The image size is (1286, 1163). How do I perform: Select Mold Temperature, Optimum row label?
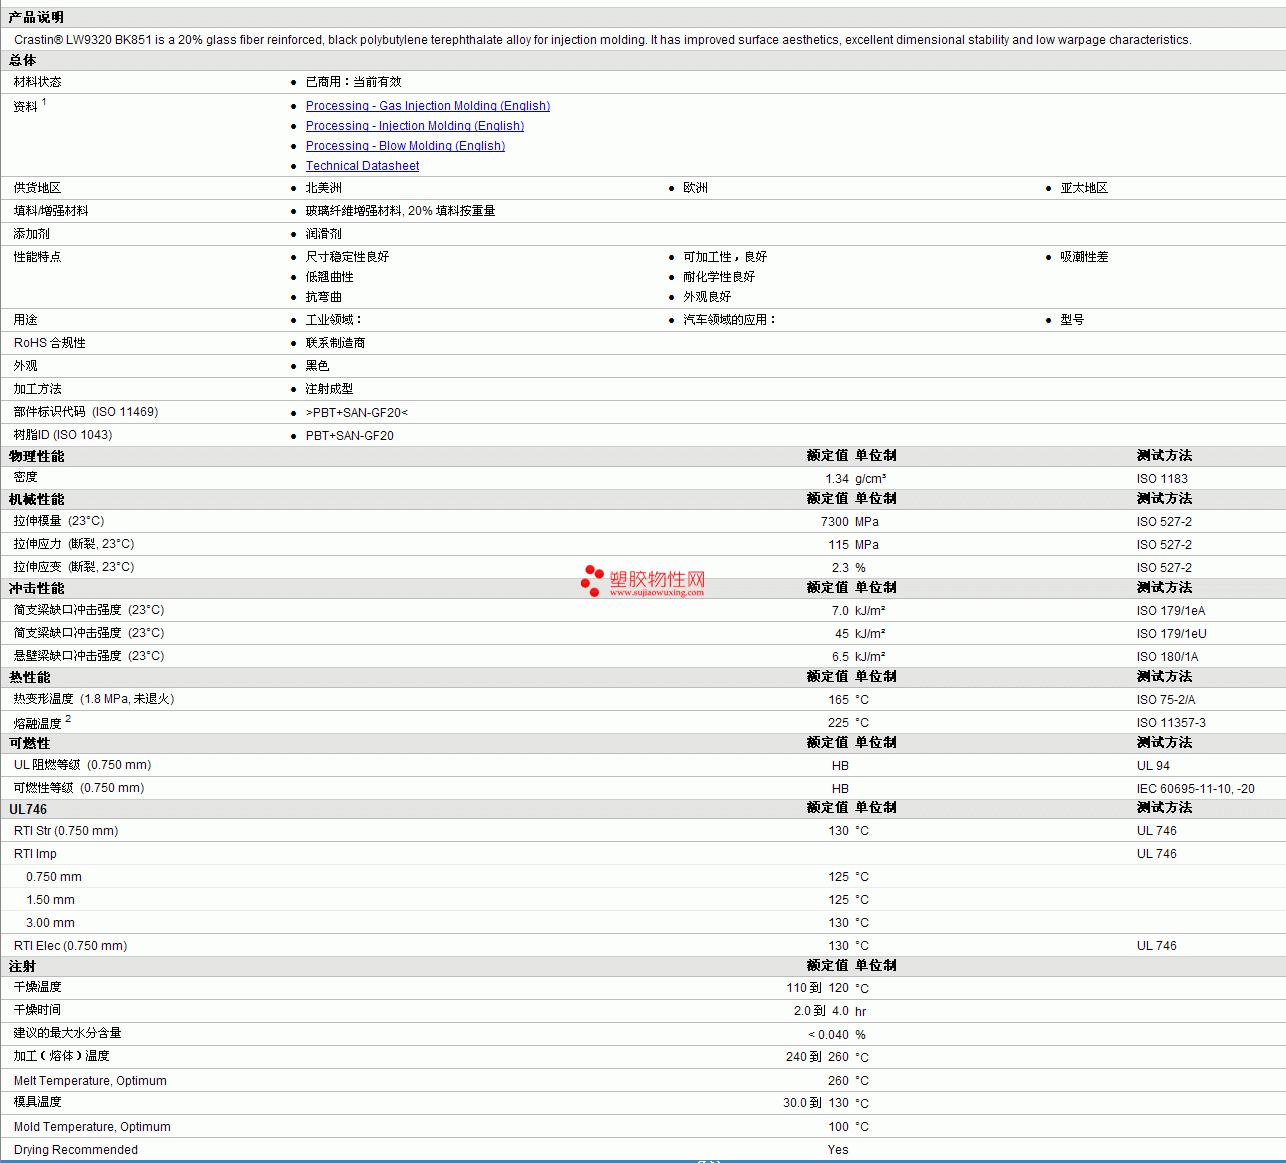tap(92, 1127)
